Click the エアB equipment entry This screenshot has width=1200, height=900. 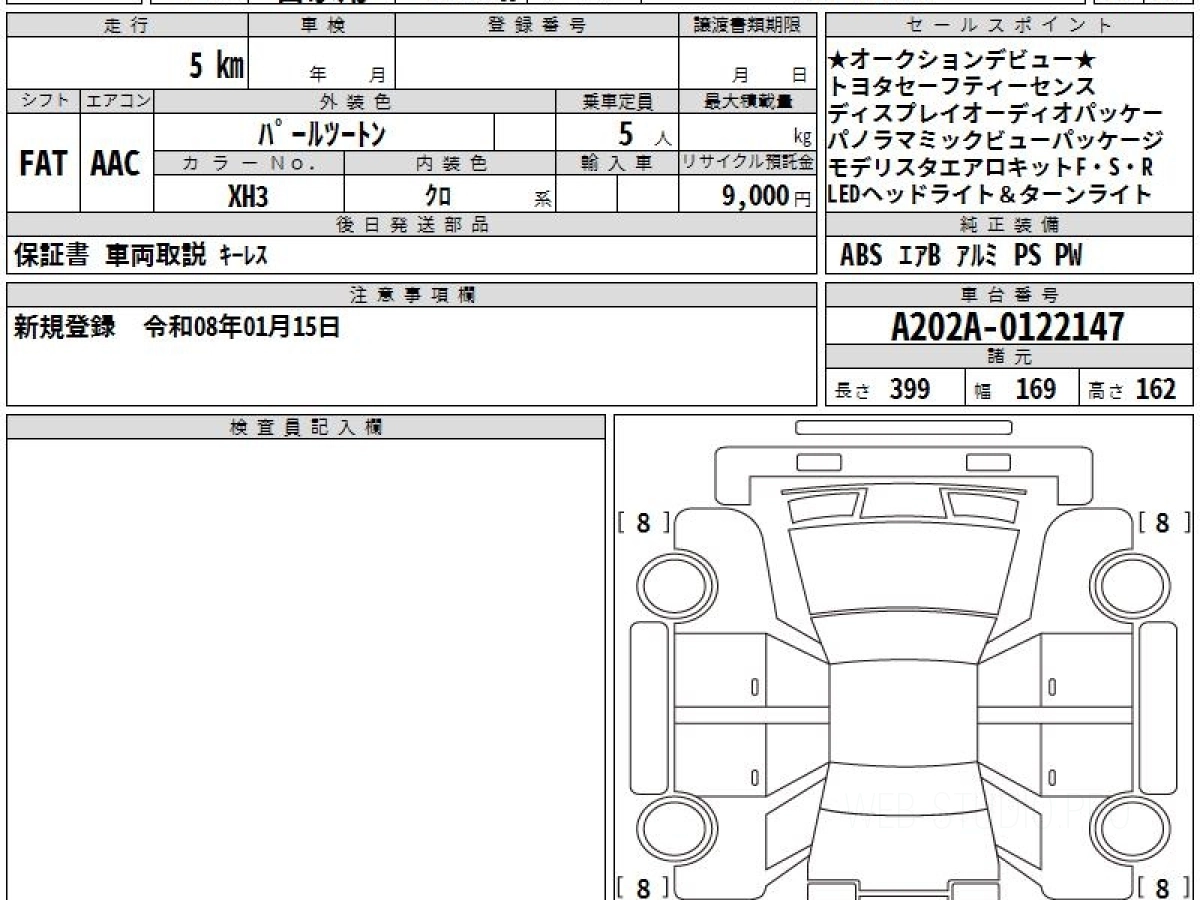pyautogui.click(x=920, y=256)
